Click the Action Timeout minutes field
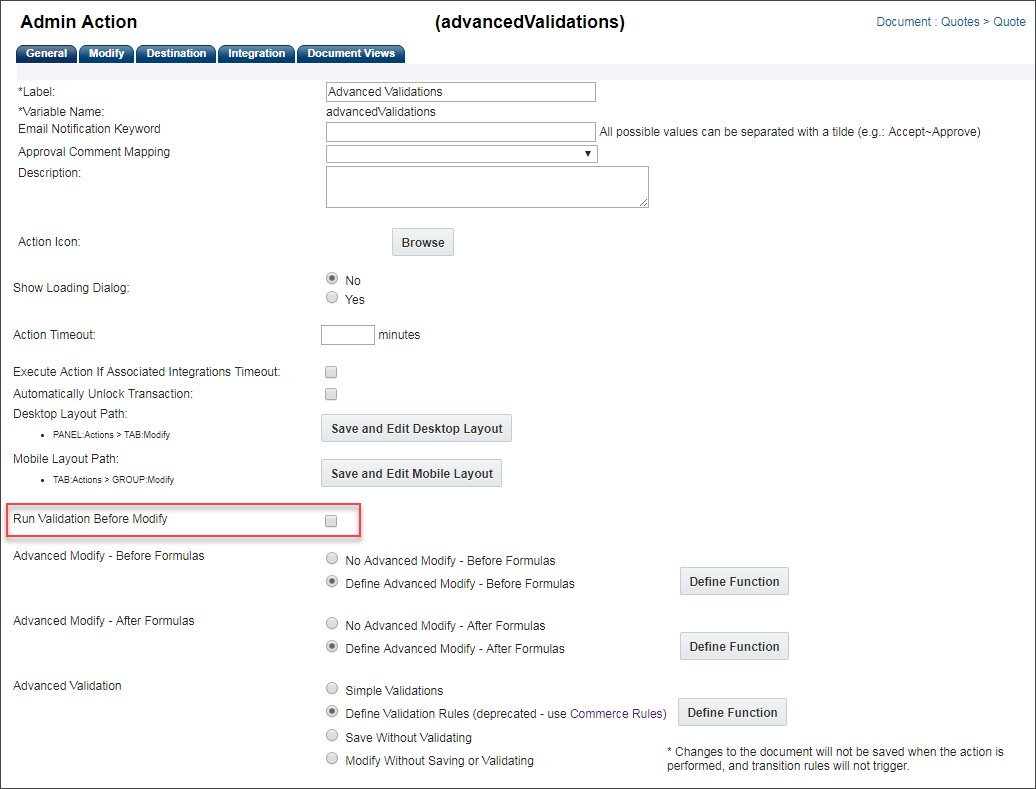The width and height of the screenshot is (1036, 789). [x=348, y=335]
